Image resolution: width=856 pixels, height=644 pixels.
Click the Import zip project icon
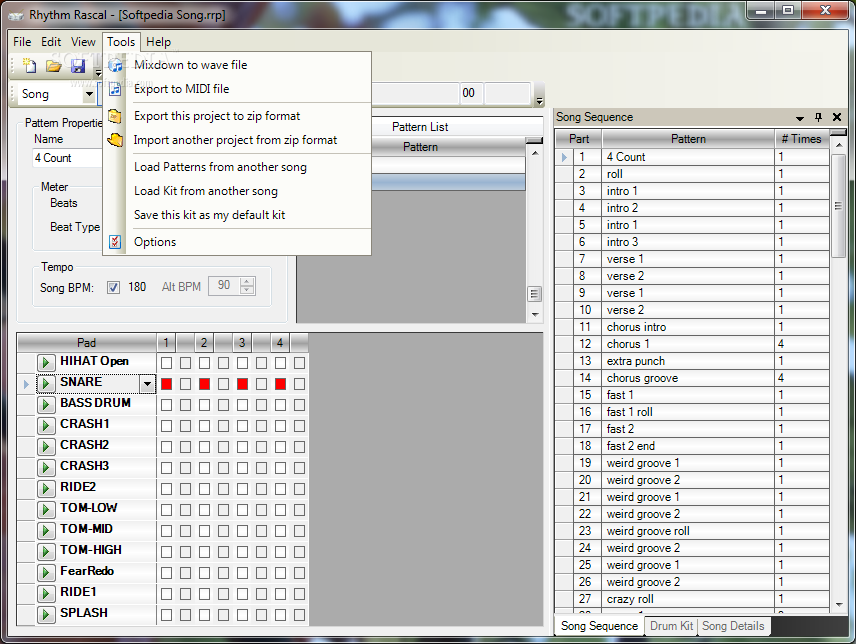click(x=115, y=140)
